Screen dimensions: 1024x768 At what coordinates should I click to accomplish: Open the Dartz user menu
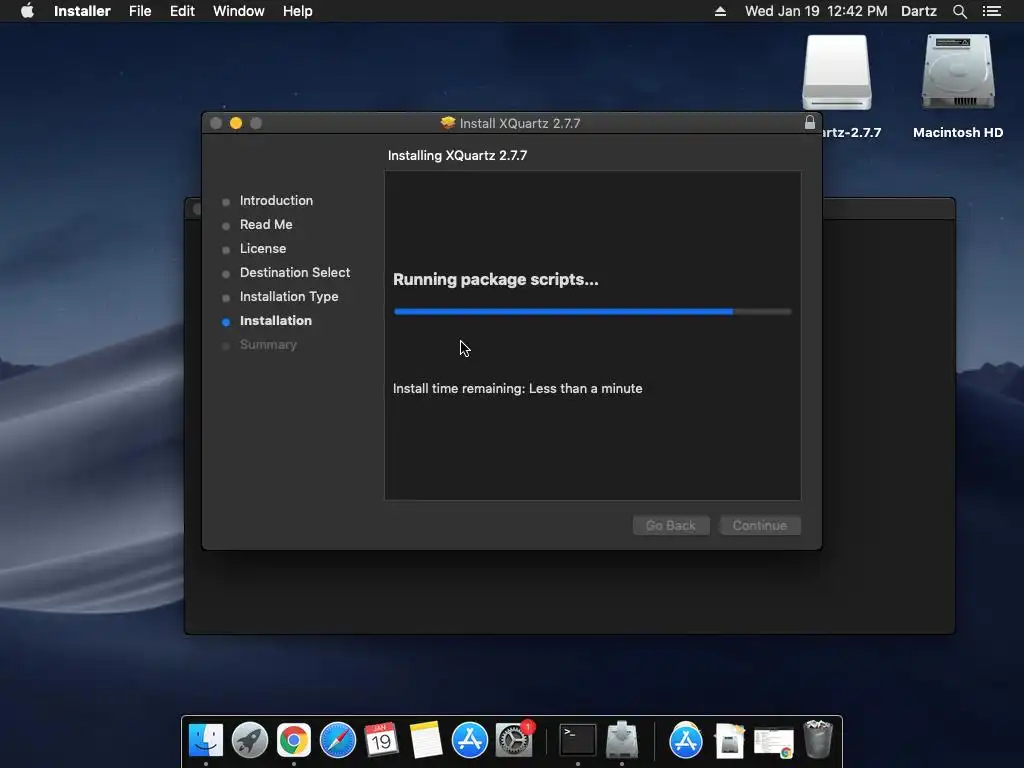click(918, 11)
